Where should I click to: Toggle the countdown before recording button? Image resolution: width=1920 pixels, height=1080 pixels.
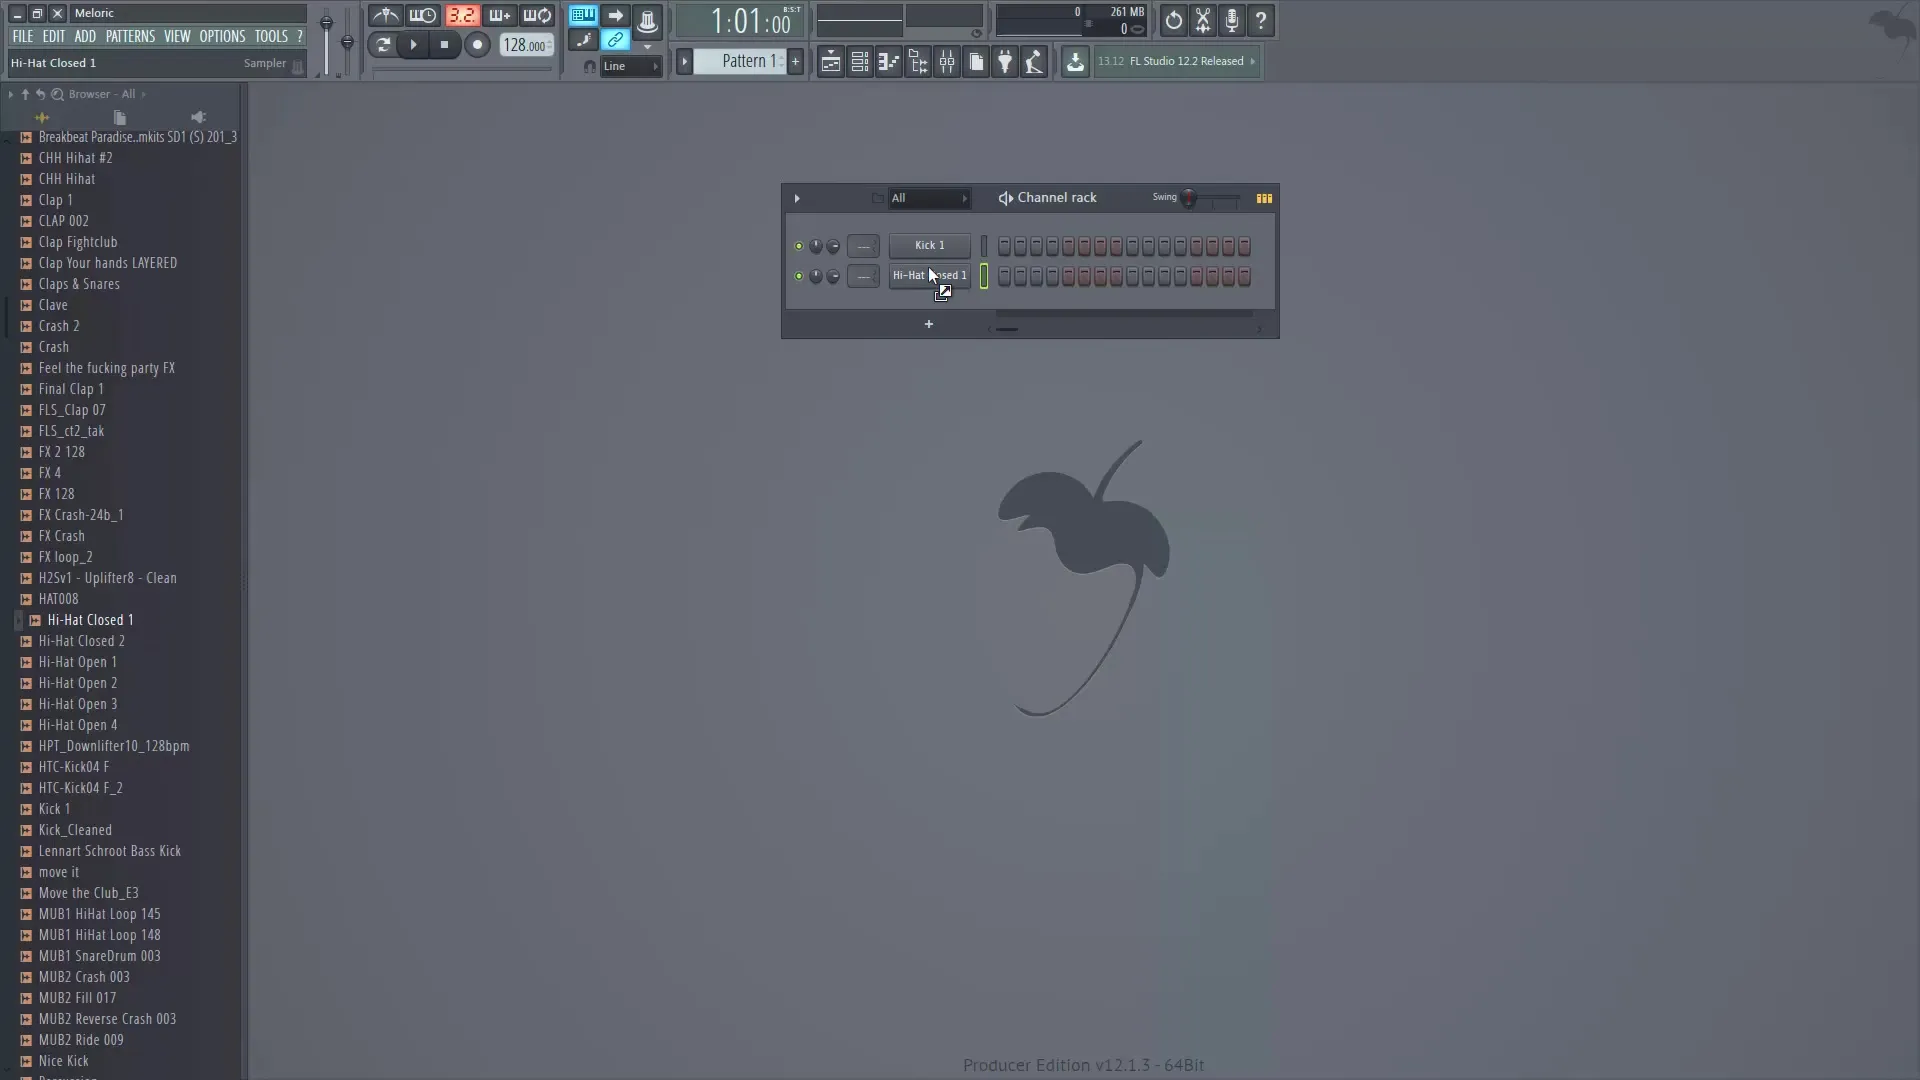point(461,16)
